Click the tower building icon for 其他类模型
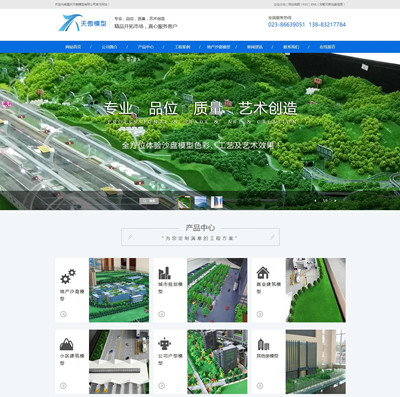This screenshot has height=397, width=400. click(x=263, y=344)
